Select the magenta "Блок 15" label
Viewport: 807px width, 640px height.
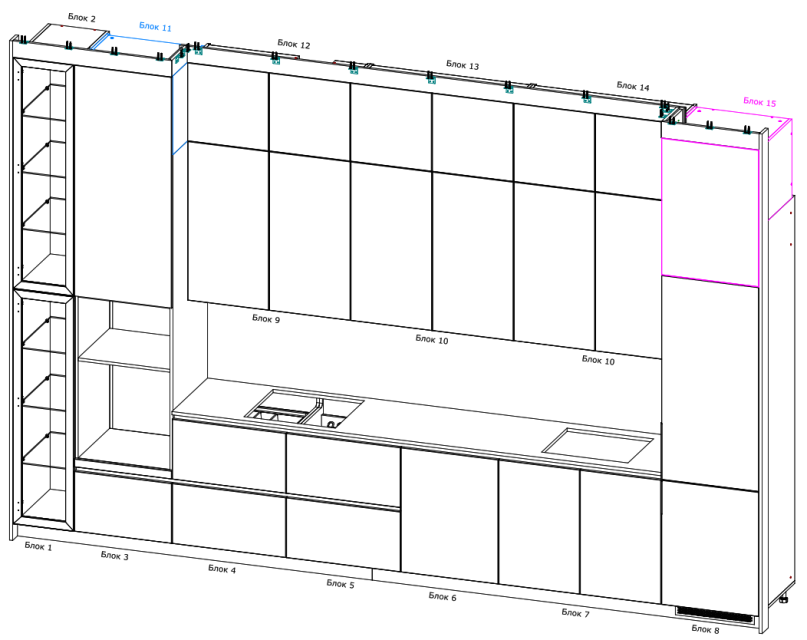pyautogui.click(x=759, y=102)
